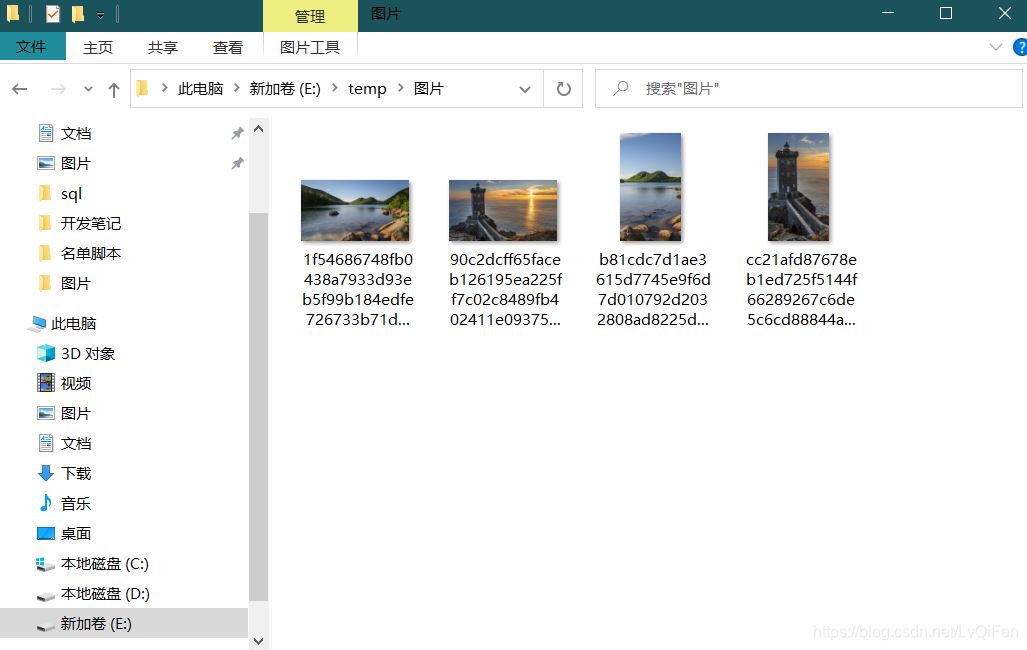Click 此电脑 in the address breadcrumb
Viewport: 1027px width, 650px height.
click(x=200, y=88)
